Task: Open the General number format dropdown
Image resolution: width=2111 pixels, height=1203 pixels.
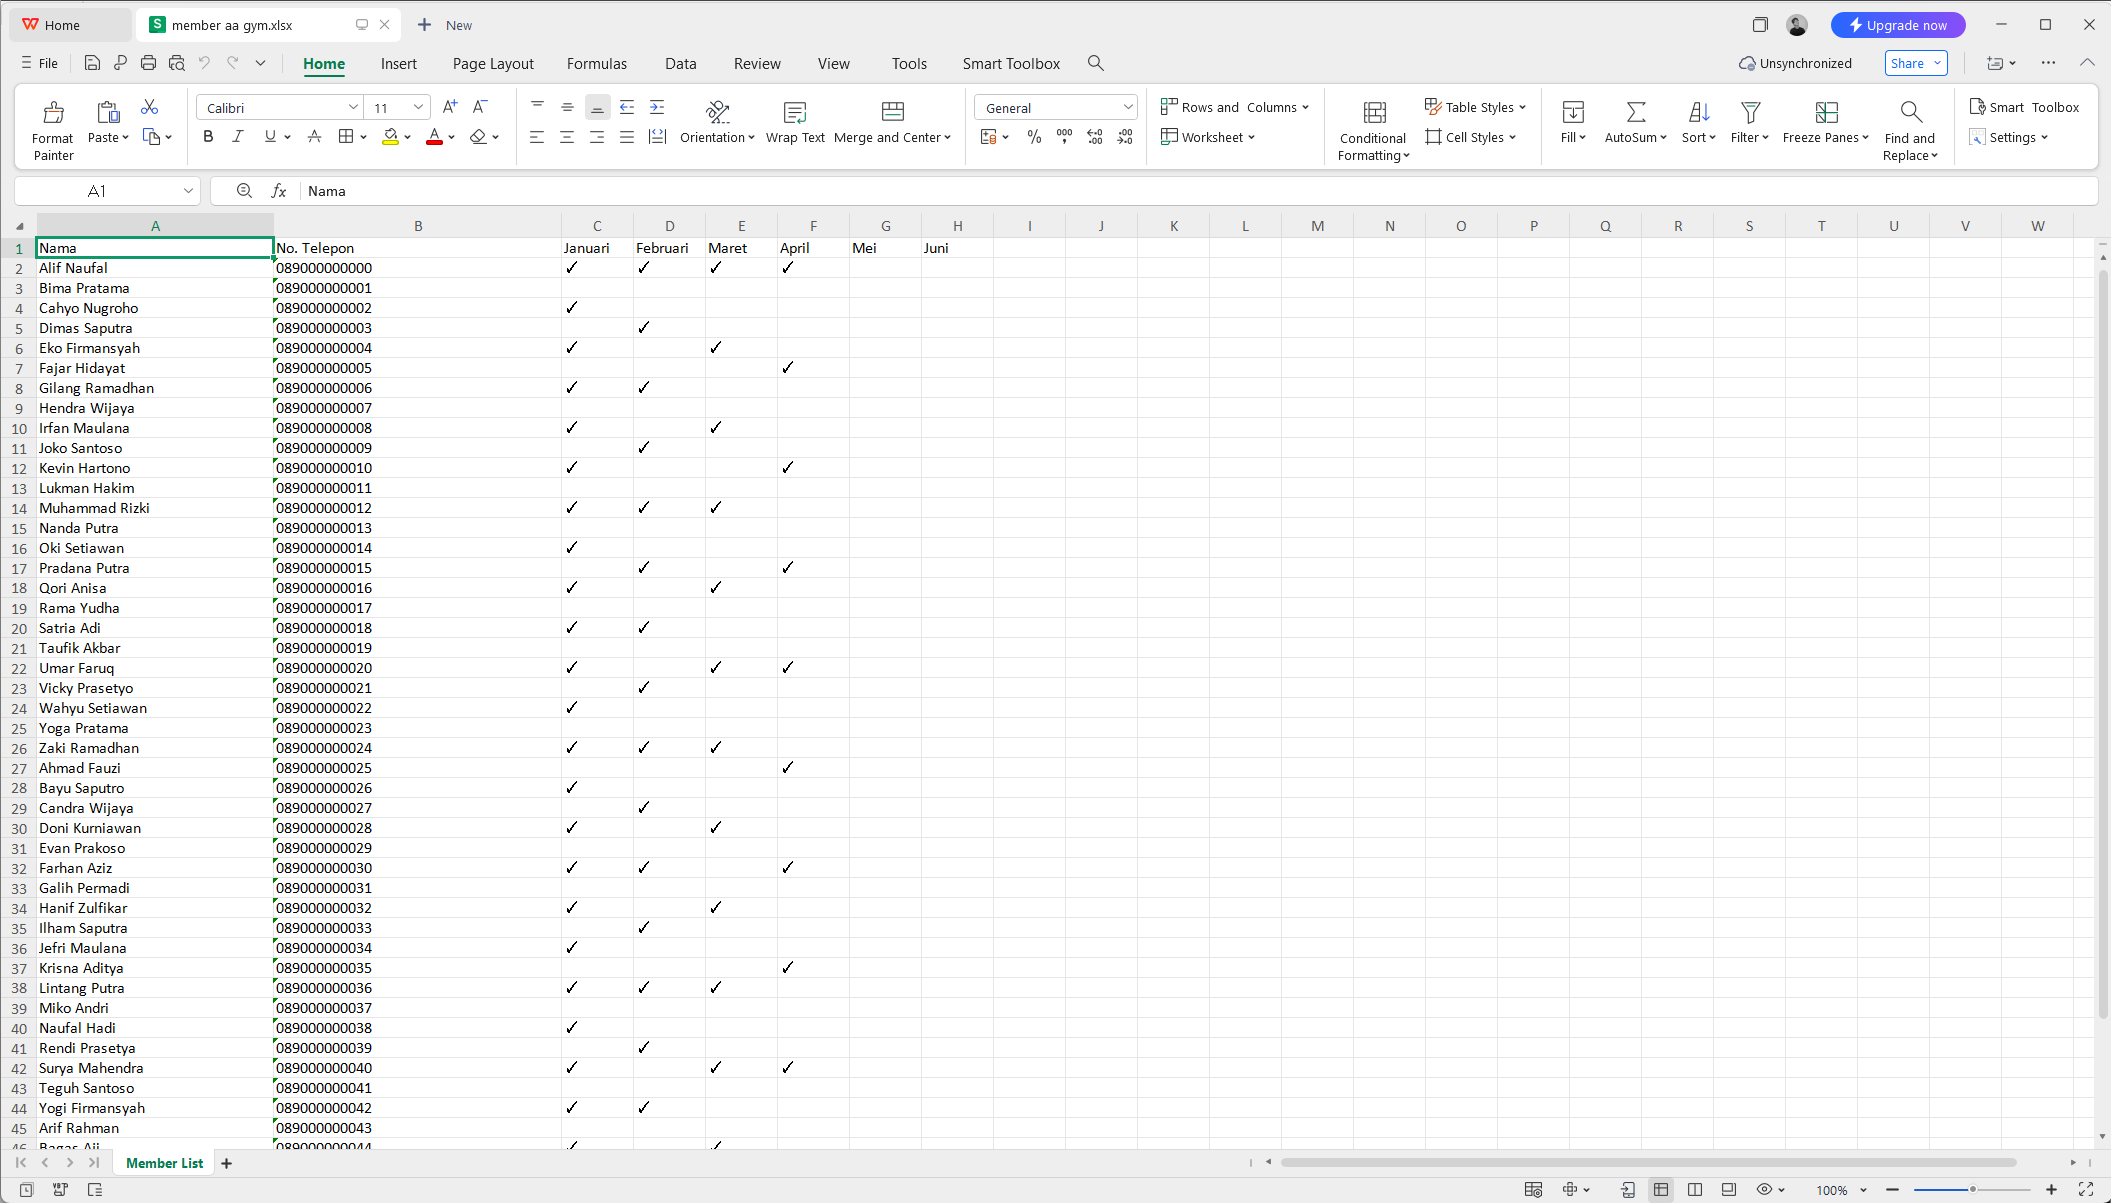Action: tap(1127, 108)
